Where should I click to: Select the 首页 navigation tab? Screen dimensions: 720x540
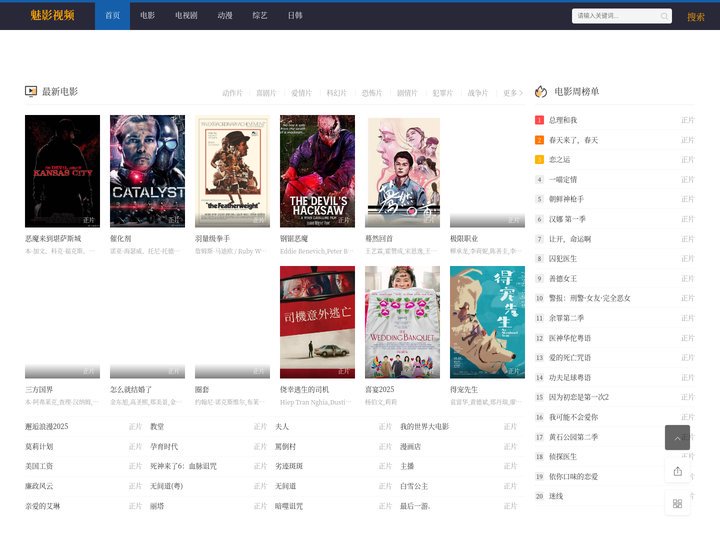click(112, 16)
